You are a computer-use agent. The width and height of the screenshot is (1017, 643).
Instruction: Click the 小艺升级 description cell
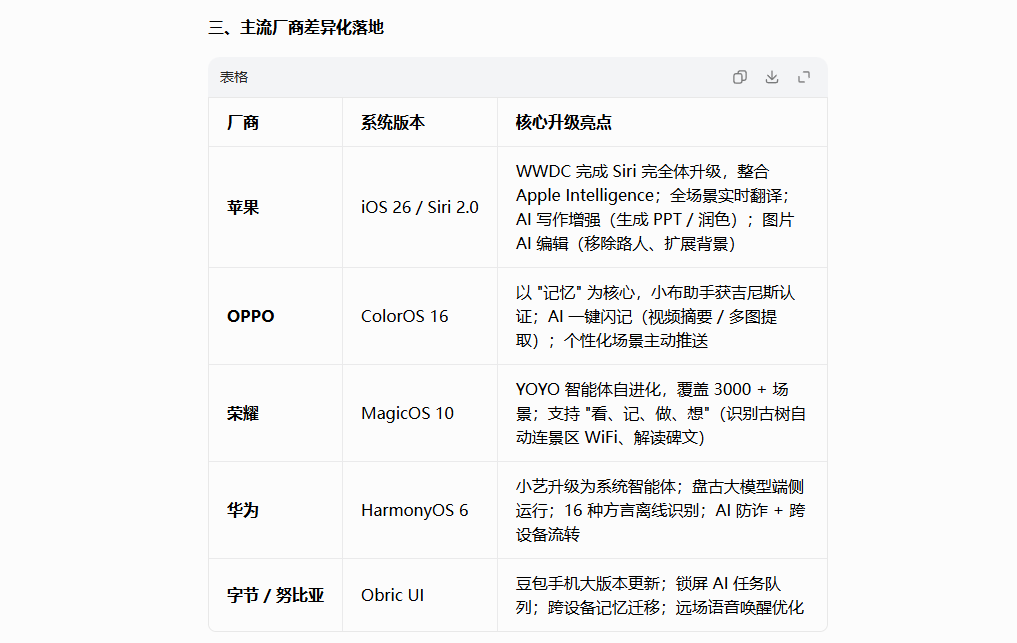tap(662, 510)
